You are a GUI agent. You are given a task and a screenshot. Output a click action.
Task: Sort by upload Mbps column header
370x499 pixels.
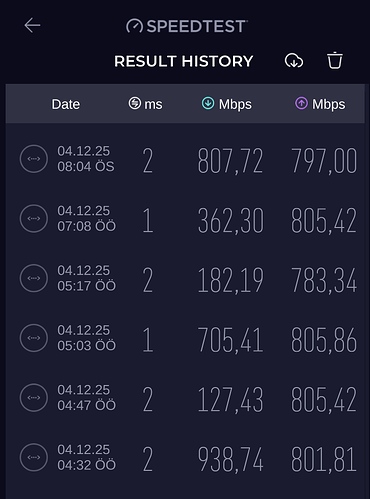(x=320, y=104)
